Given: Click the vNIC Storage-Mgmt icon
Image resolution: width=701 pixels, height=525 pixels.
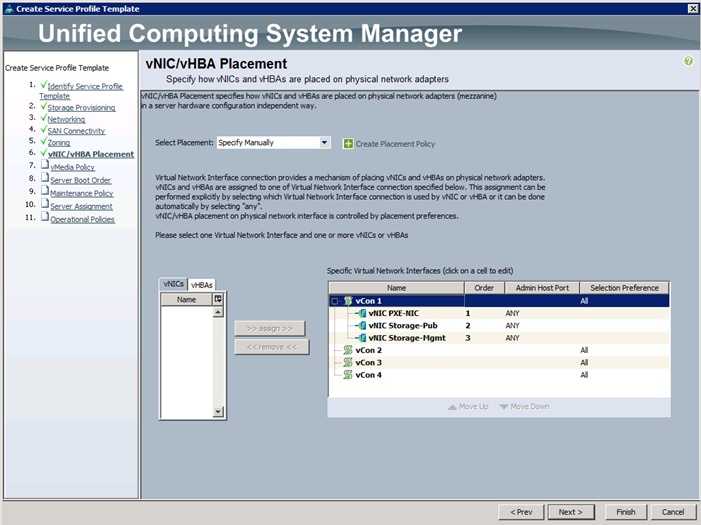Looking at the screenshot, I should pyautogui.click(x=362, y=338).
